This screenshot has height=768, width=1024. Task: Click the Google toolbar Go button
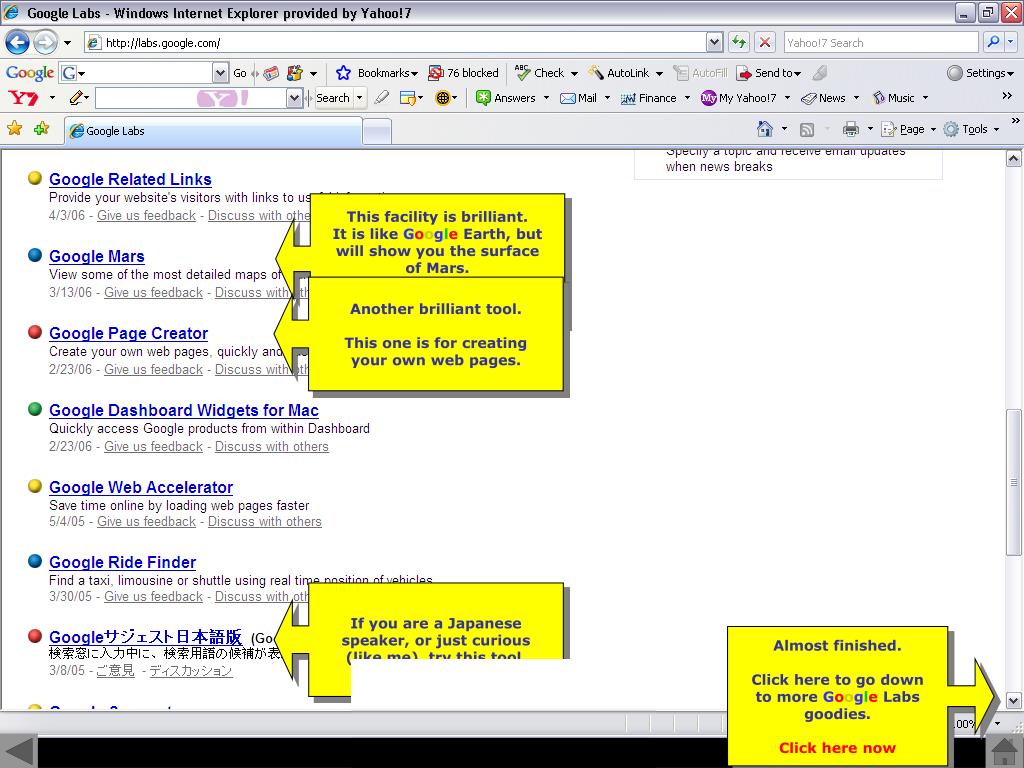tap(240, 72)
